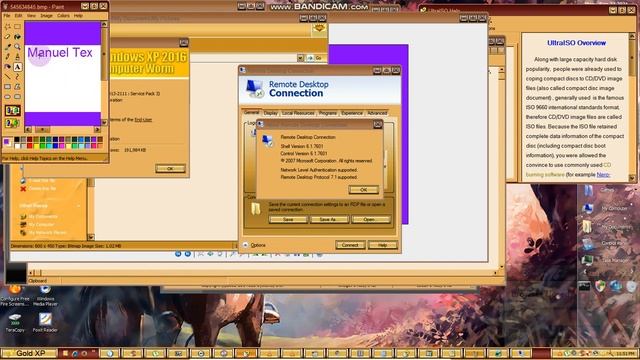
Task: Choose the Curve tool in Paint
Action: pyautogui.click(x=18, y=77)
